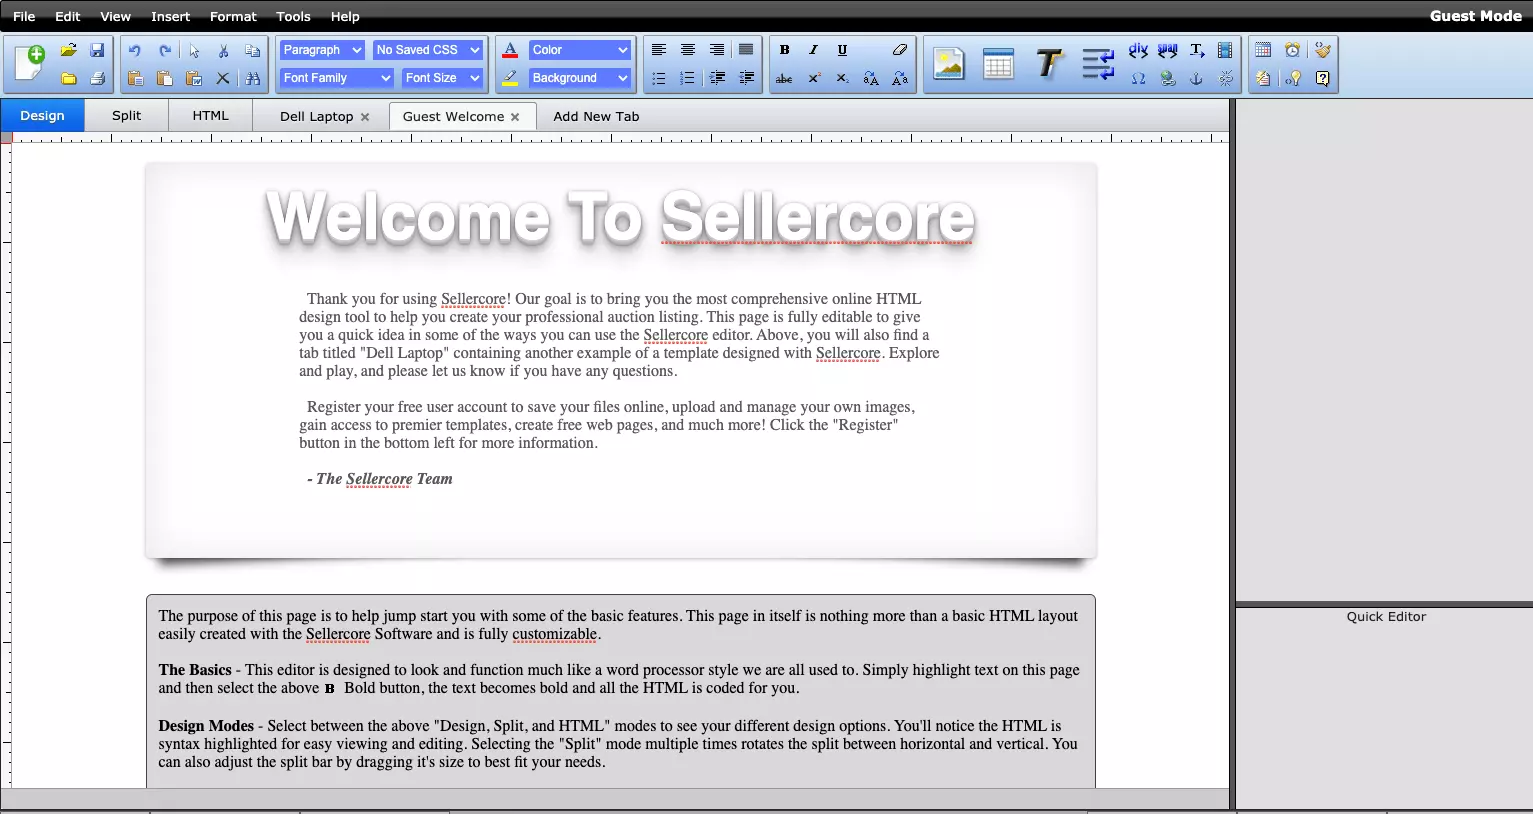Open the View menu

(115, 16)
